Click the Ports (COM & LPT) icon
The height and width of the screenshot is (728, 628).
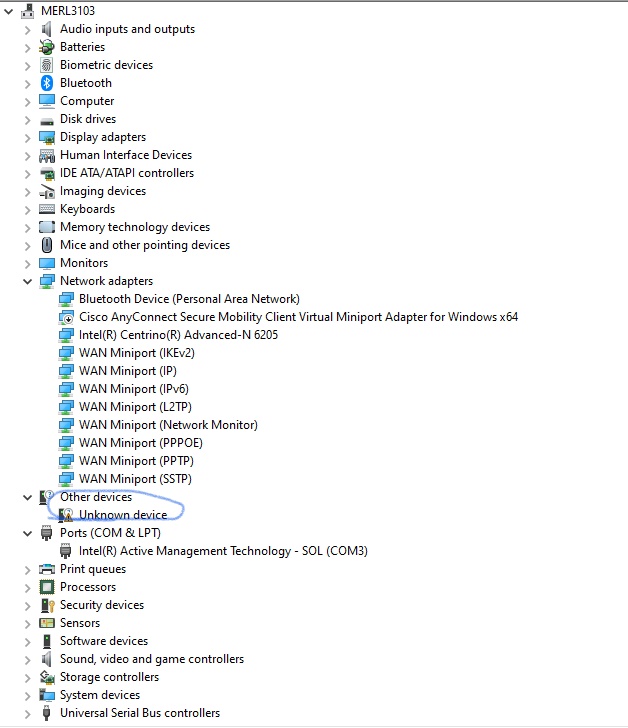[x=46, y=533]
